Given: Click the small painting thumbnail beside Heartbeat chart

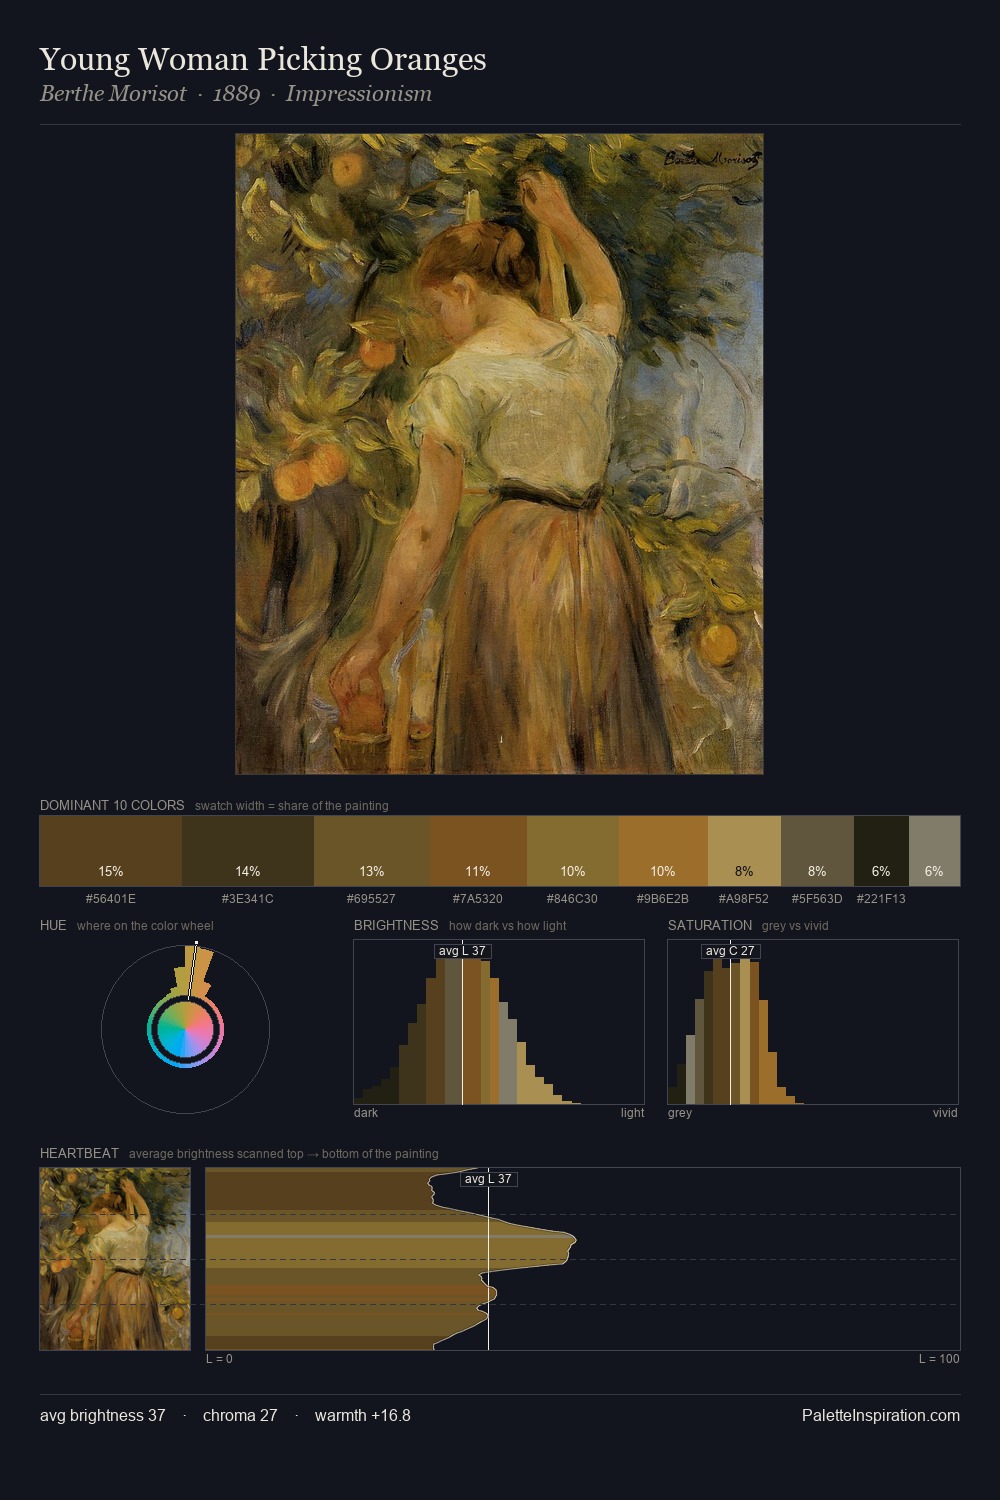Looking at the screenshot, I should 115,1259.
